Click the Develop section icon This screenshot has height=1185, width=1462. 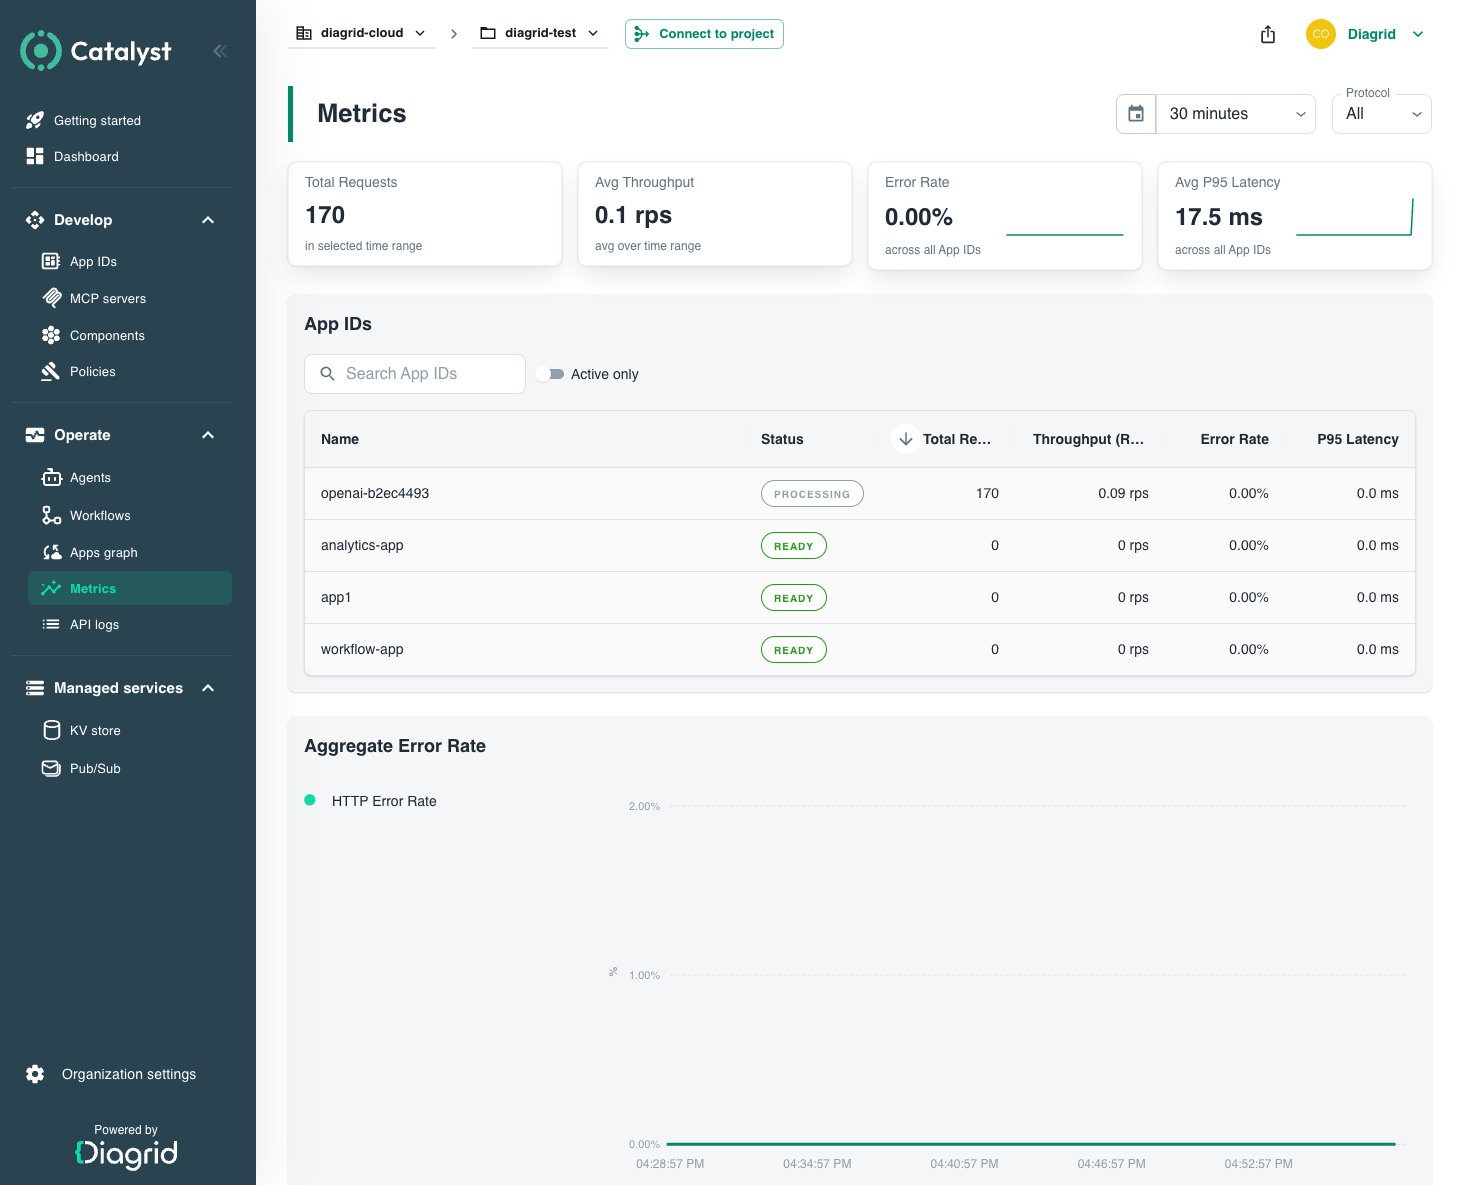(35, 220)
